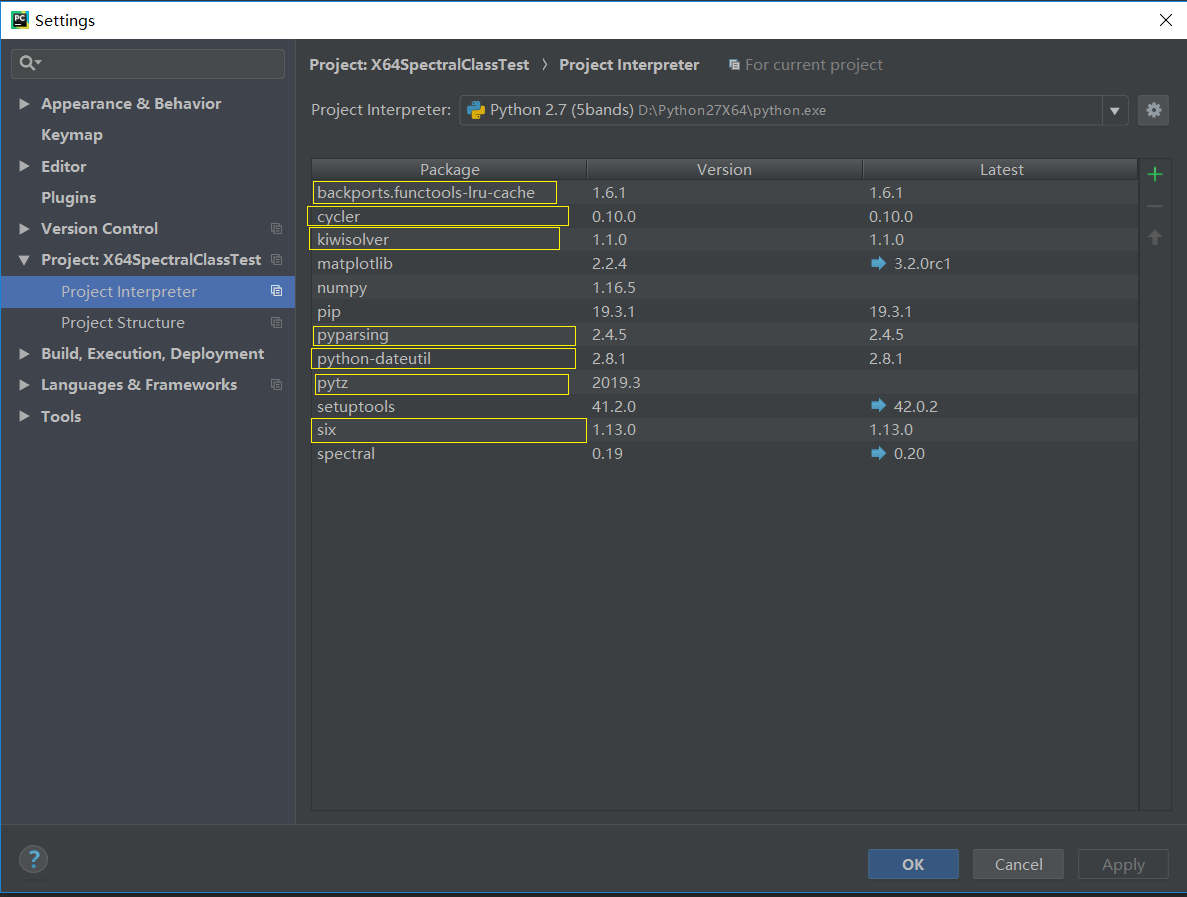Click the Apply button
The height and width of the screenshot is (897, 1187).
tap(1123, 864)
